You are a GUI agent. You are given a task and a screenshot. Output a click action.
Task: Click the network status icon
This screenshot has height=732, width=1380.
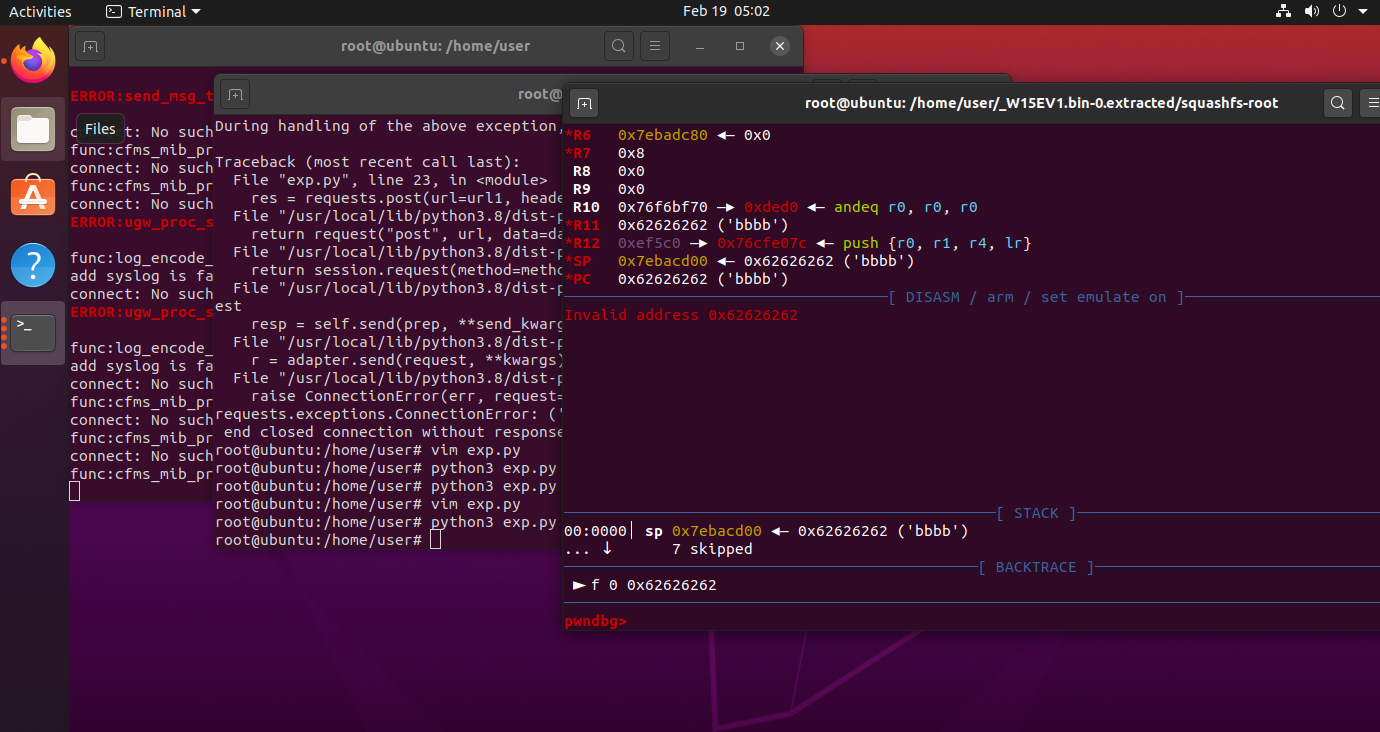click(1284, 12)
